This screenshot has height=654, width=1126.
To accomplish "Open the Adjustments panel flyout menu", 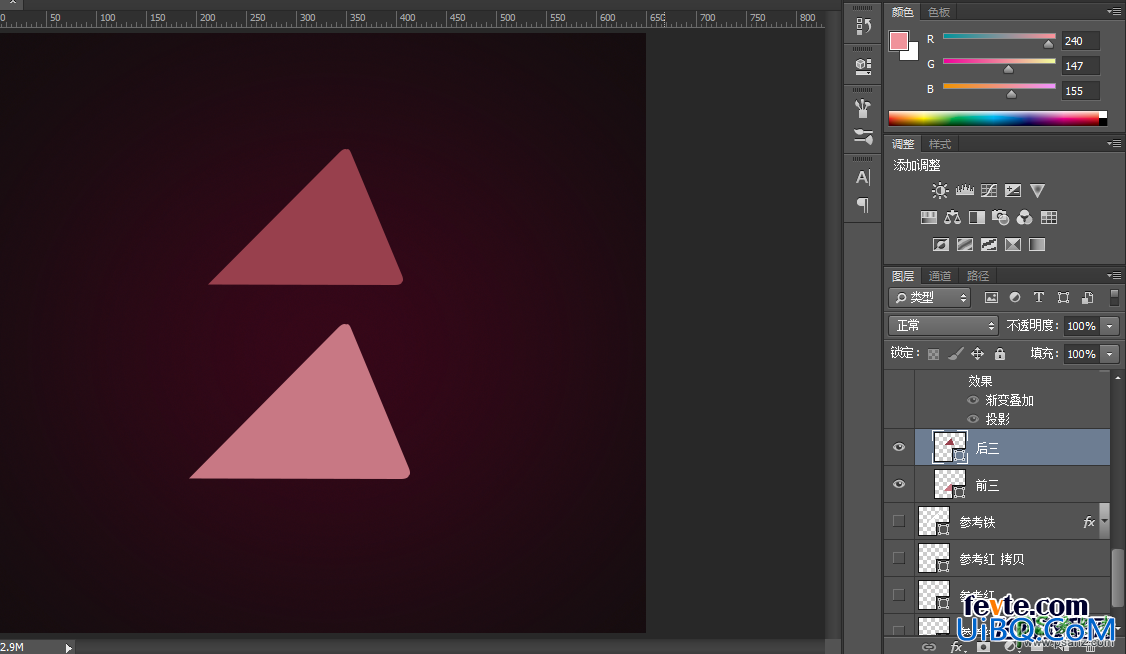I will click(1114, 144).
